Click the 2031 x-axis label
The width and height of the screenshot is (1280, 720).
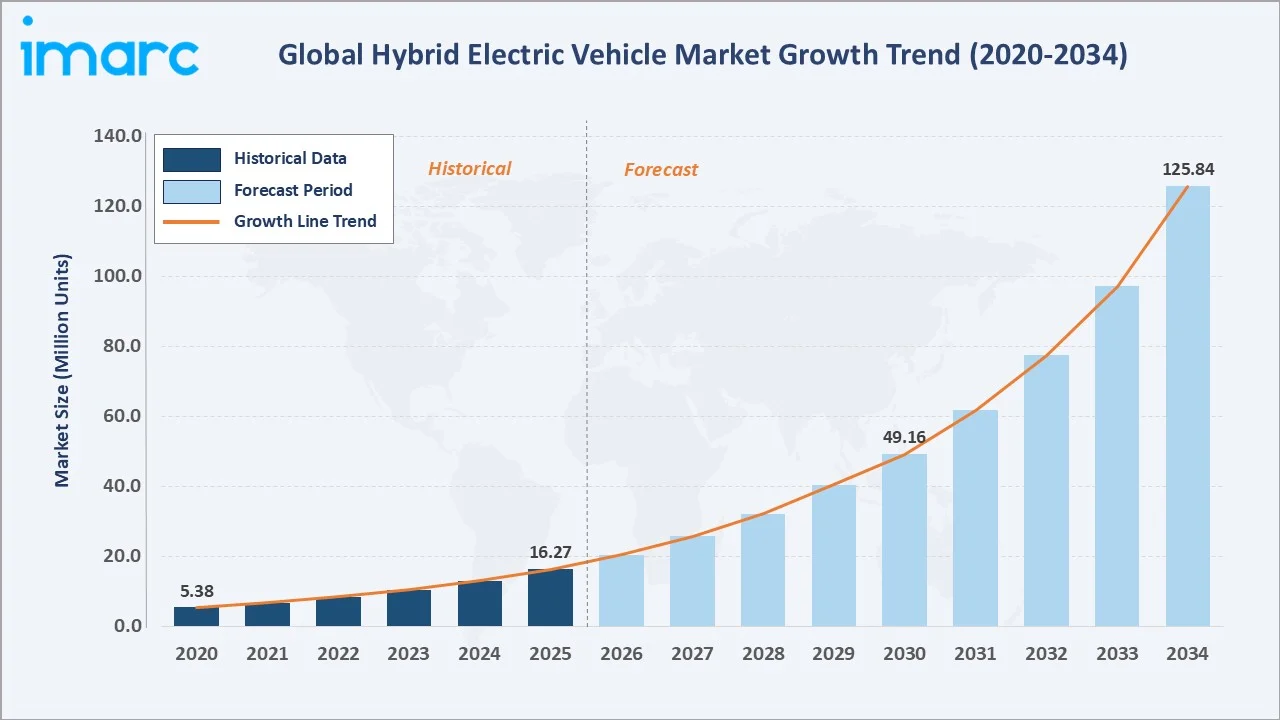tap(975, 654)
